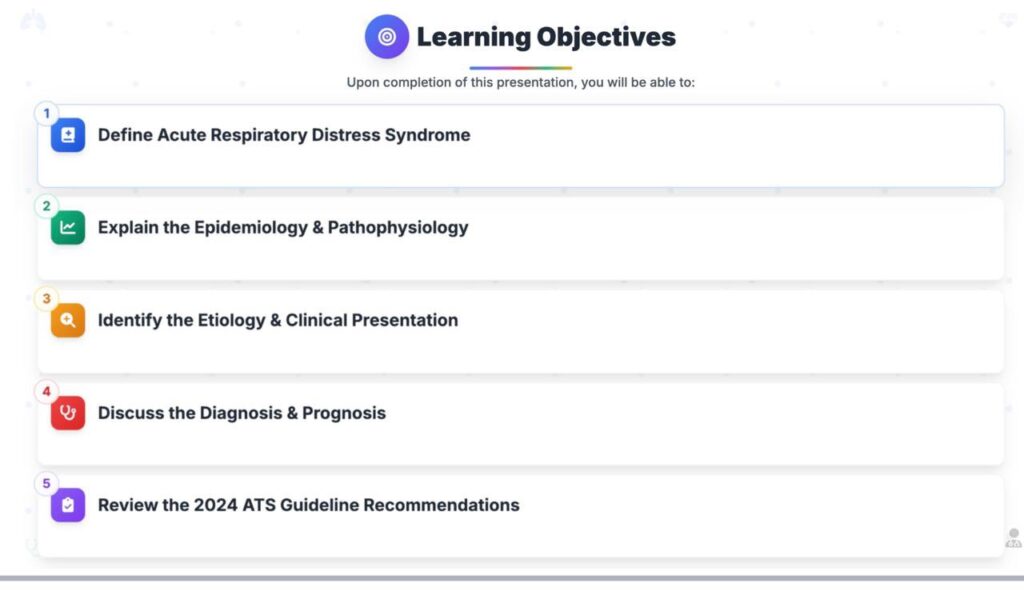Click the gray person icon at right edge
This screenshot has height=591, width=1024.
point(1014,538)
